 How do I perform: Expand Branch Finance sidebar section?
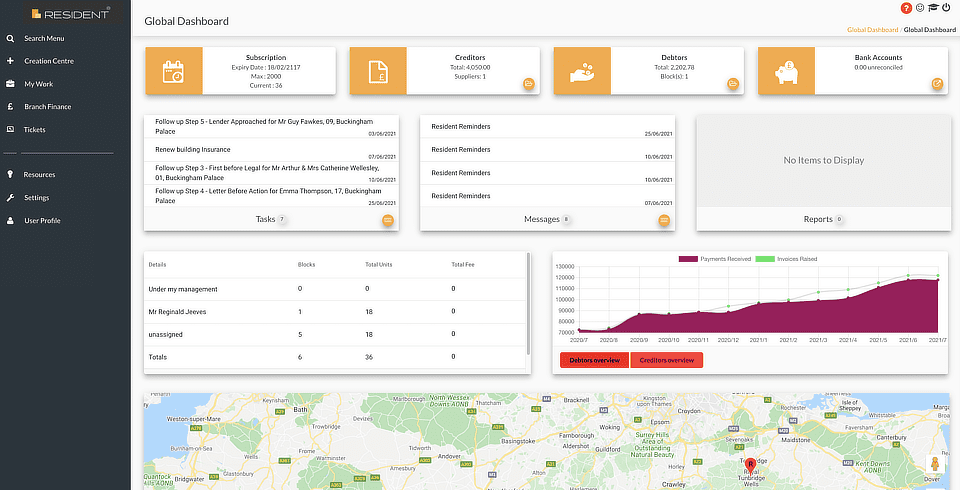(47, 106)
